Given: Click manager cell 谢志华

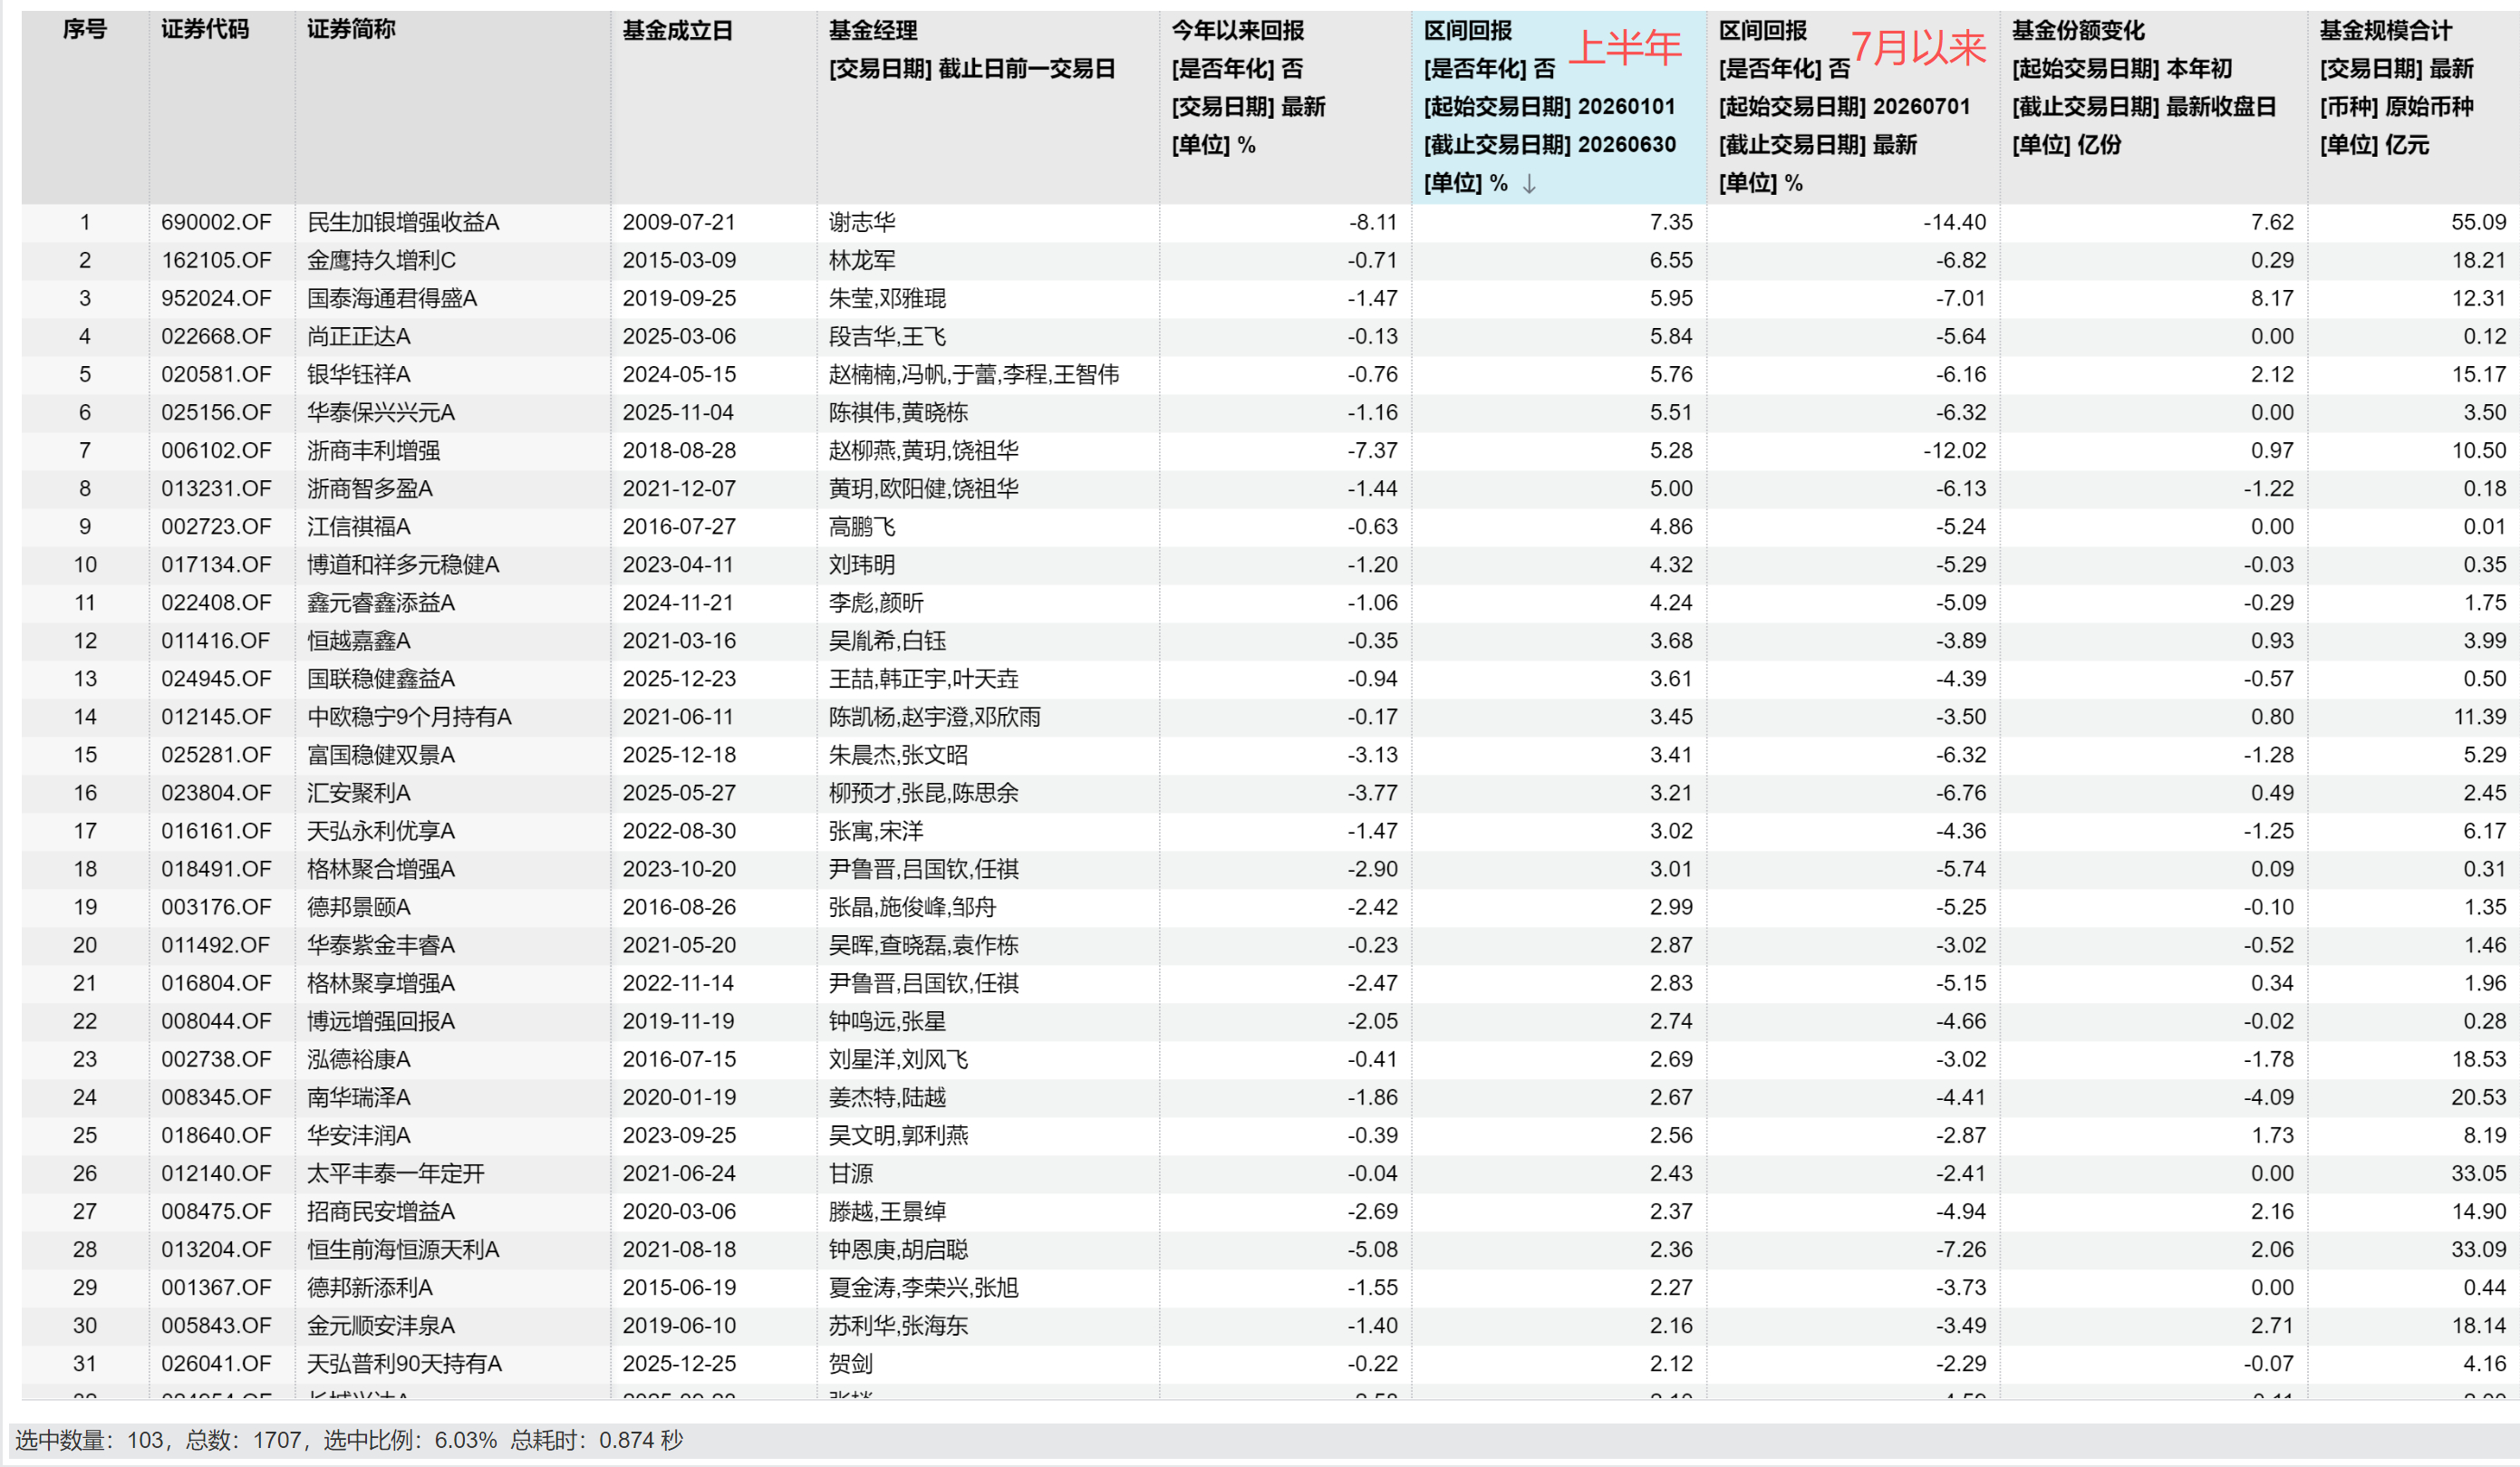Looking at the screenshot, I should (x=862, y=222).
